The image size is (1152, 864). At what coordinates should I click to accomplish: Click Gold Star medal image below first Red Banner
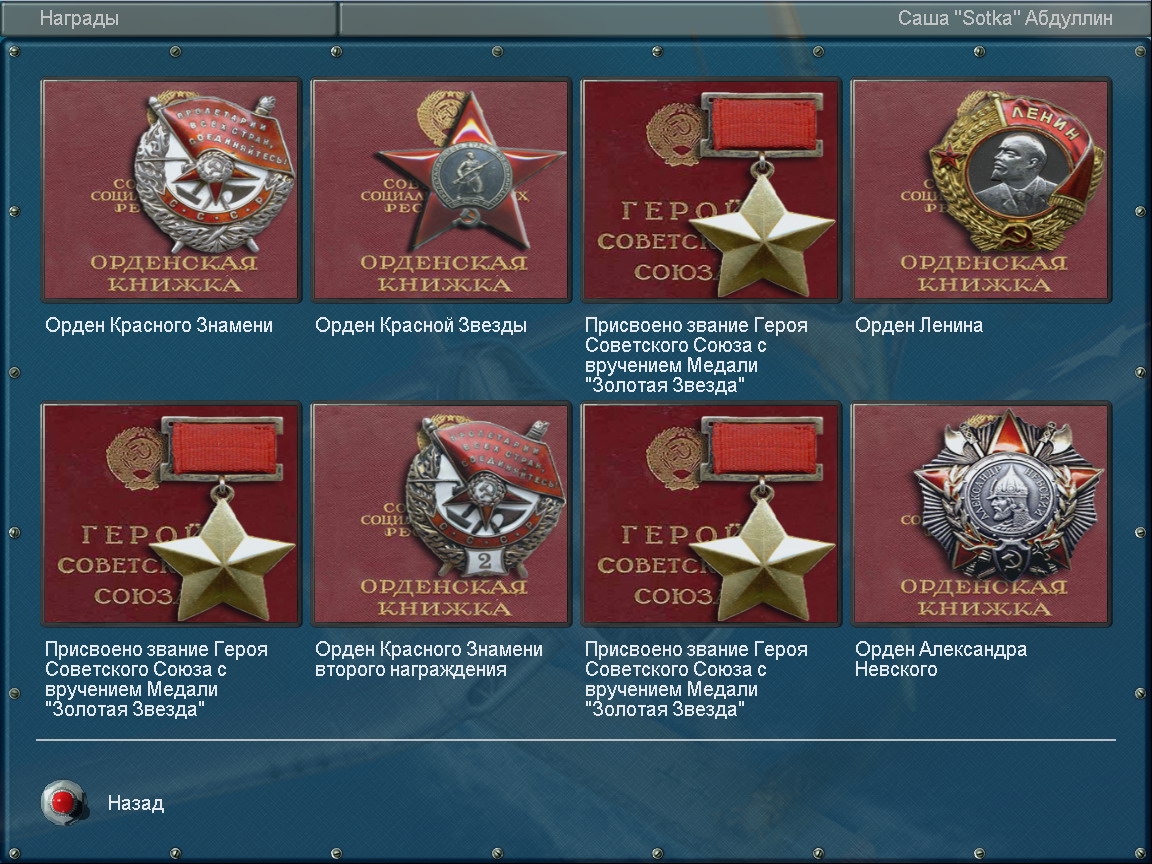171,514
